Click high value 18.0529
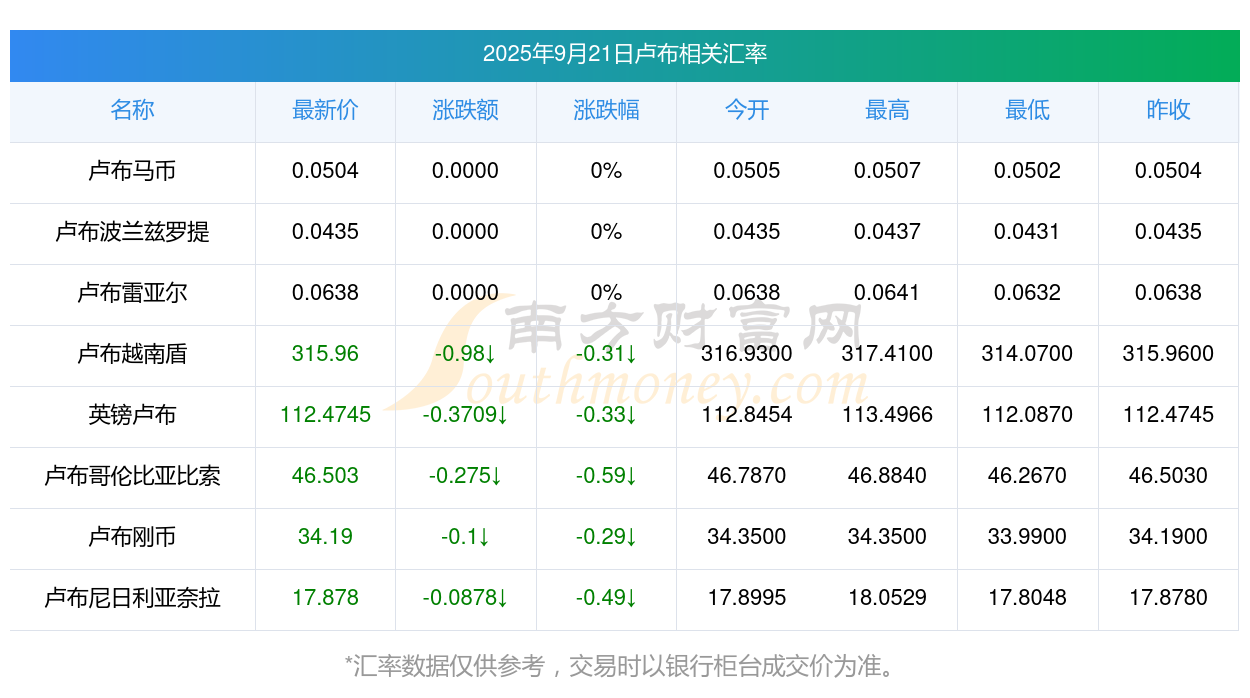Image resolution: width=1250 pixels, height=698 pixels. coord(887,598)
